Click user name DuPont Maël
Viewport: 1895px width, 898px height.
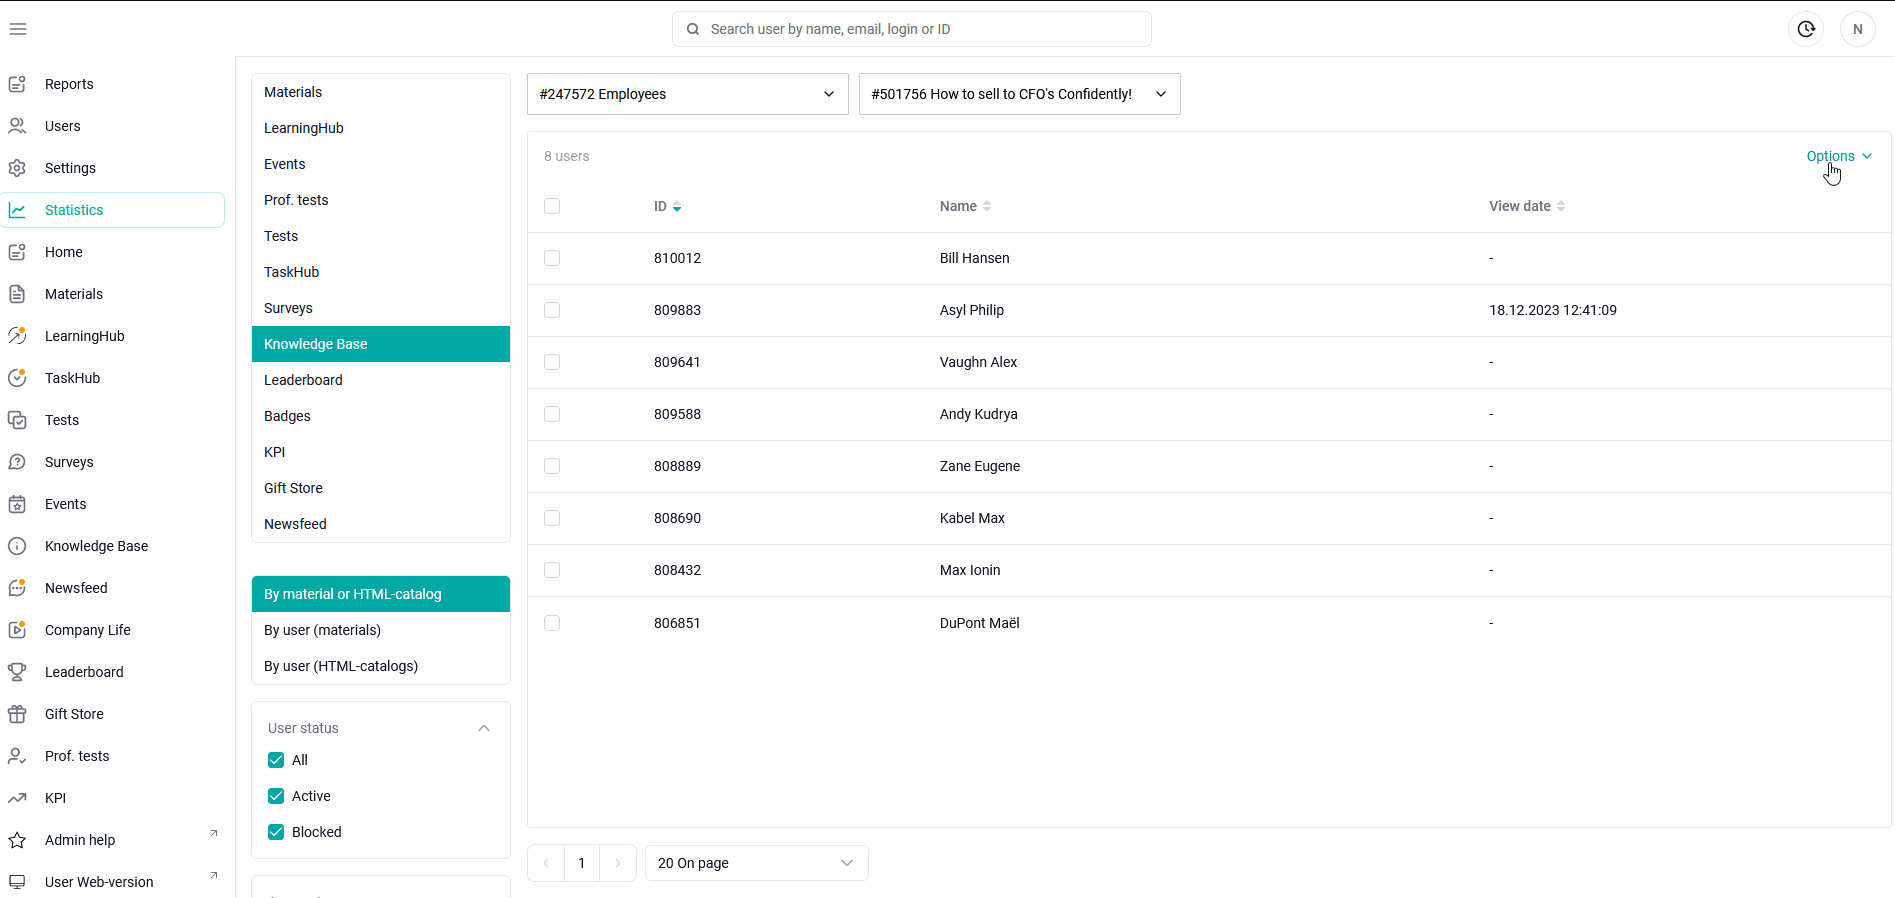click(x=980, y=623)
